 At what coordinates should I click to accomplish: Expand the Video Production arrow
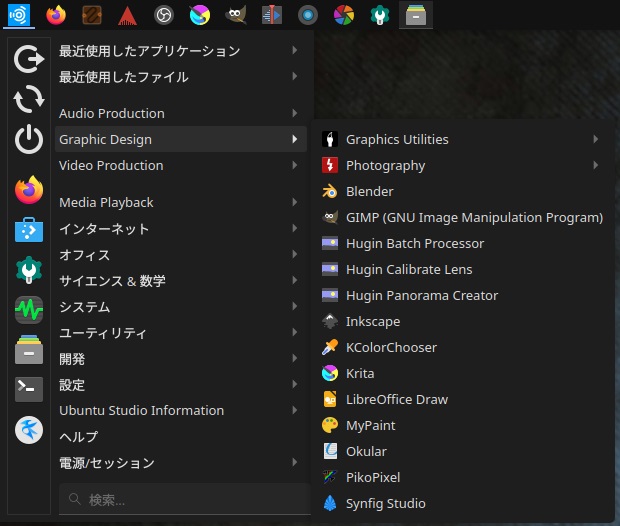[x=295, y=165]
